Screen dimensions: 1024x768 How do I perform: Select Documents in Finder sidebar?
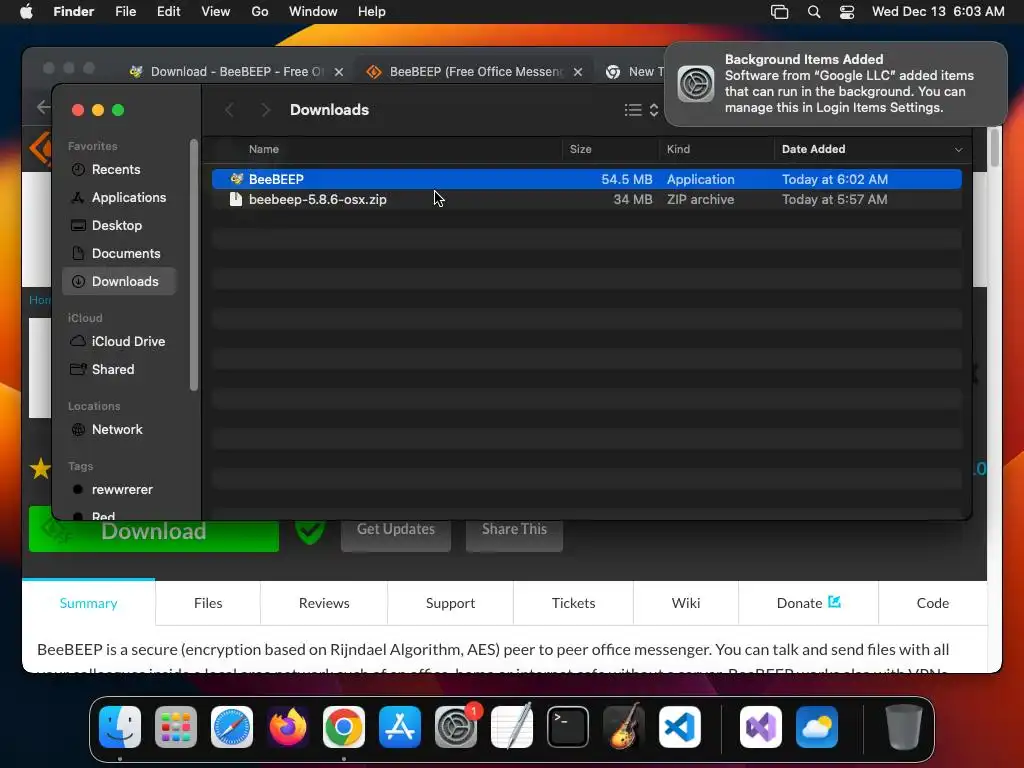pos(120,253)
